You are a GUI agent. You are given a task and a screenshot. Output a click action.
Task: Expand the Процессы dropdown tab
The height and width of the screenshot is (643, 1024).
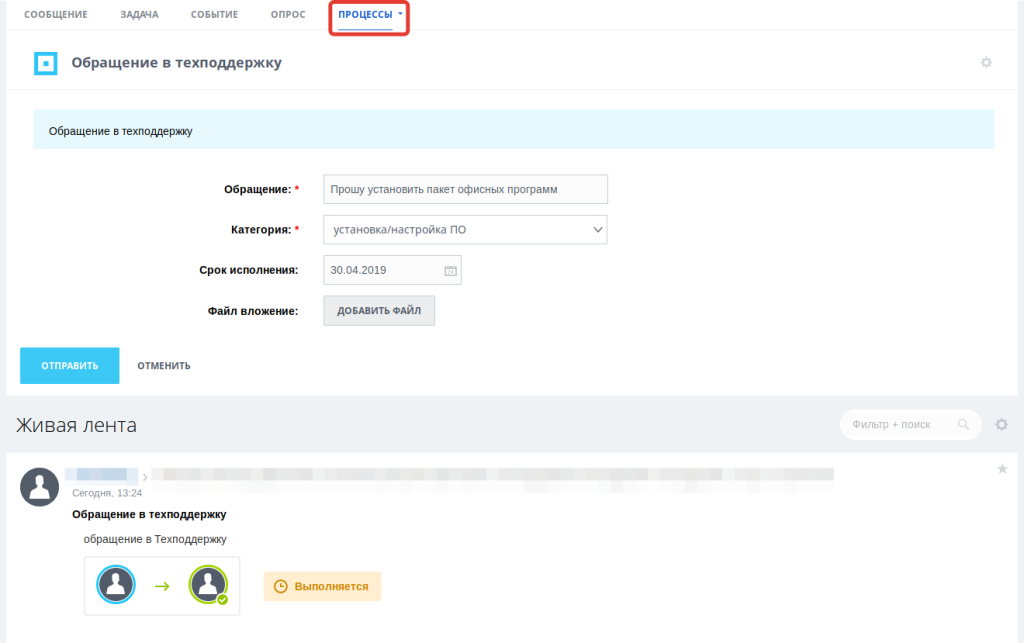[370, 14]
